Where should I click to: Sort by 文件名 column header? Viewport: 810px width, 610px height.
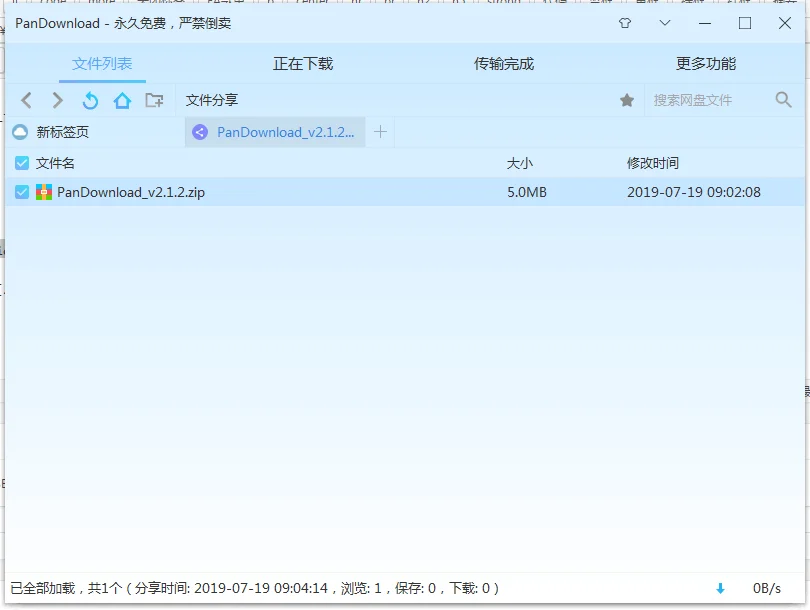pos(55,163)
